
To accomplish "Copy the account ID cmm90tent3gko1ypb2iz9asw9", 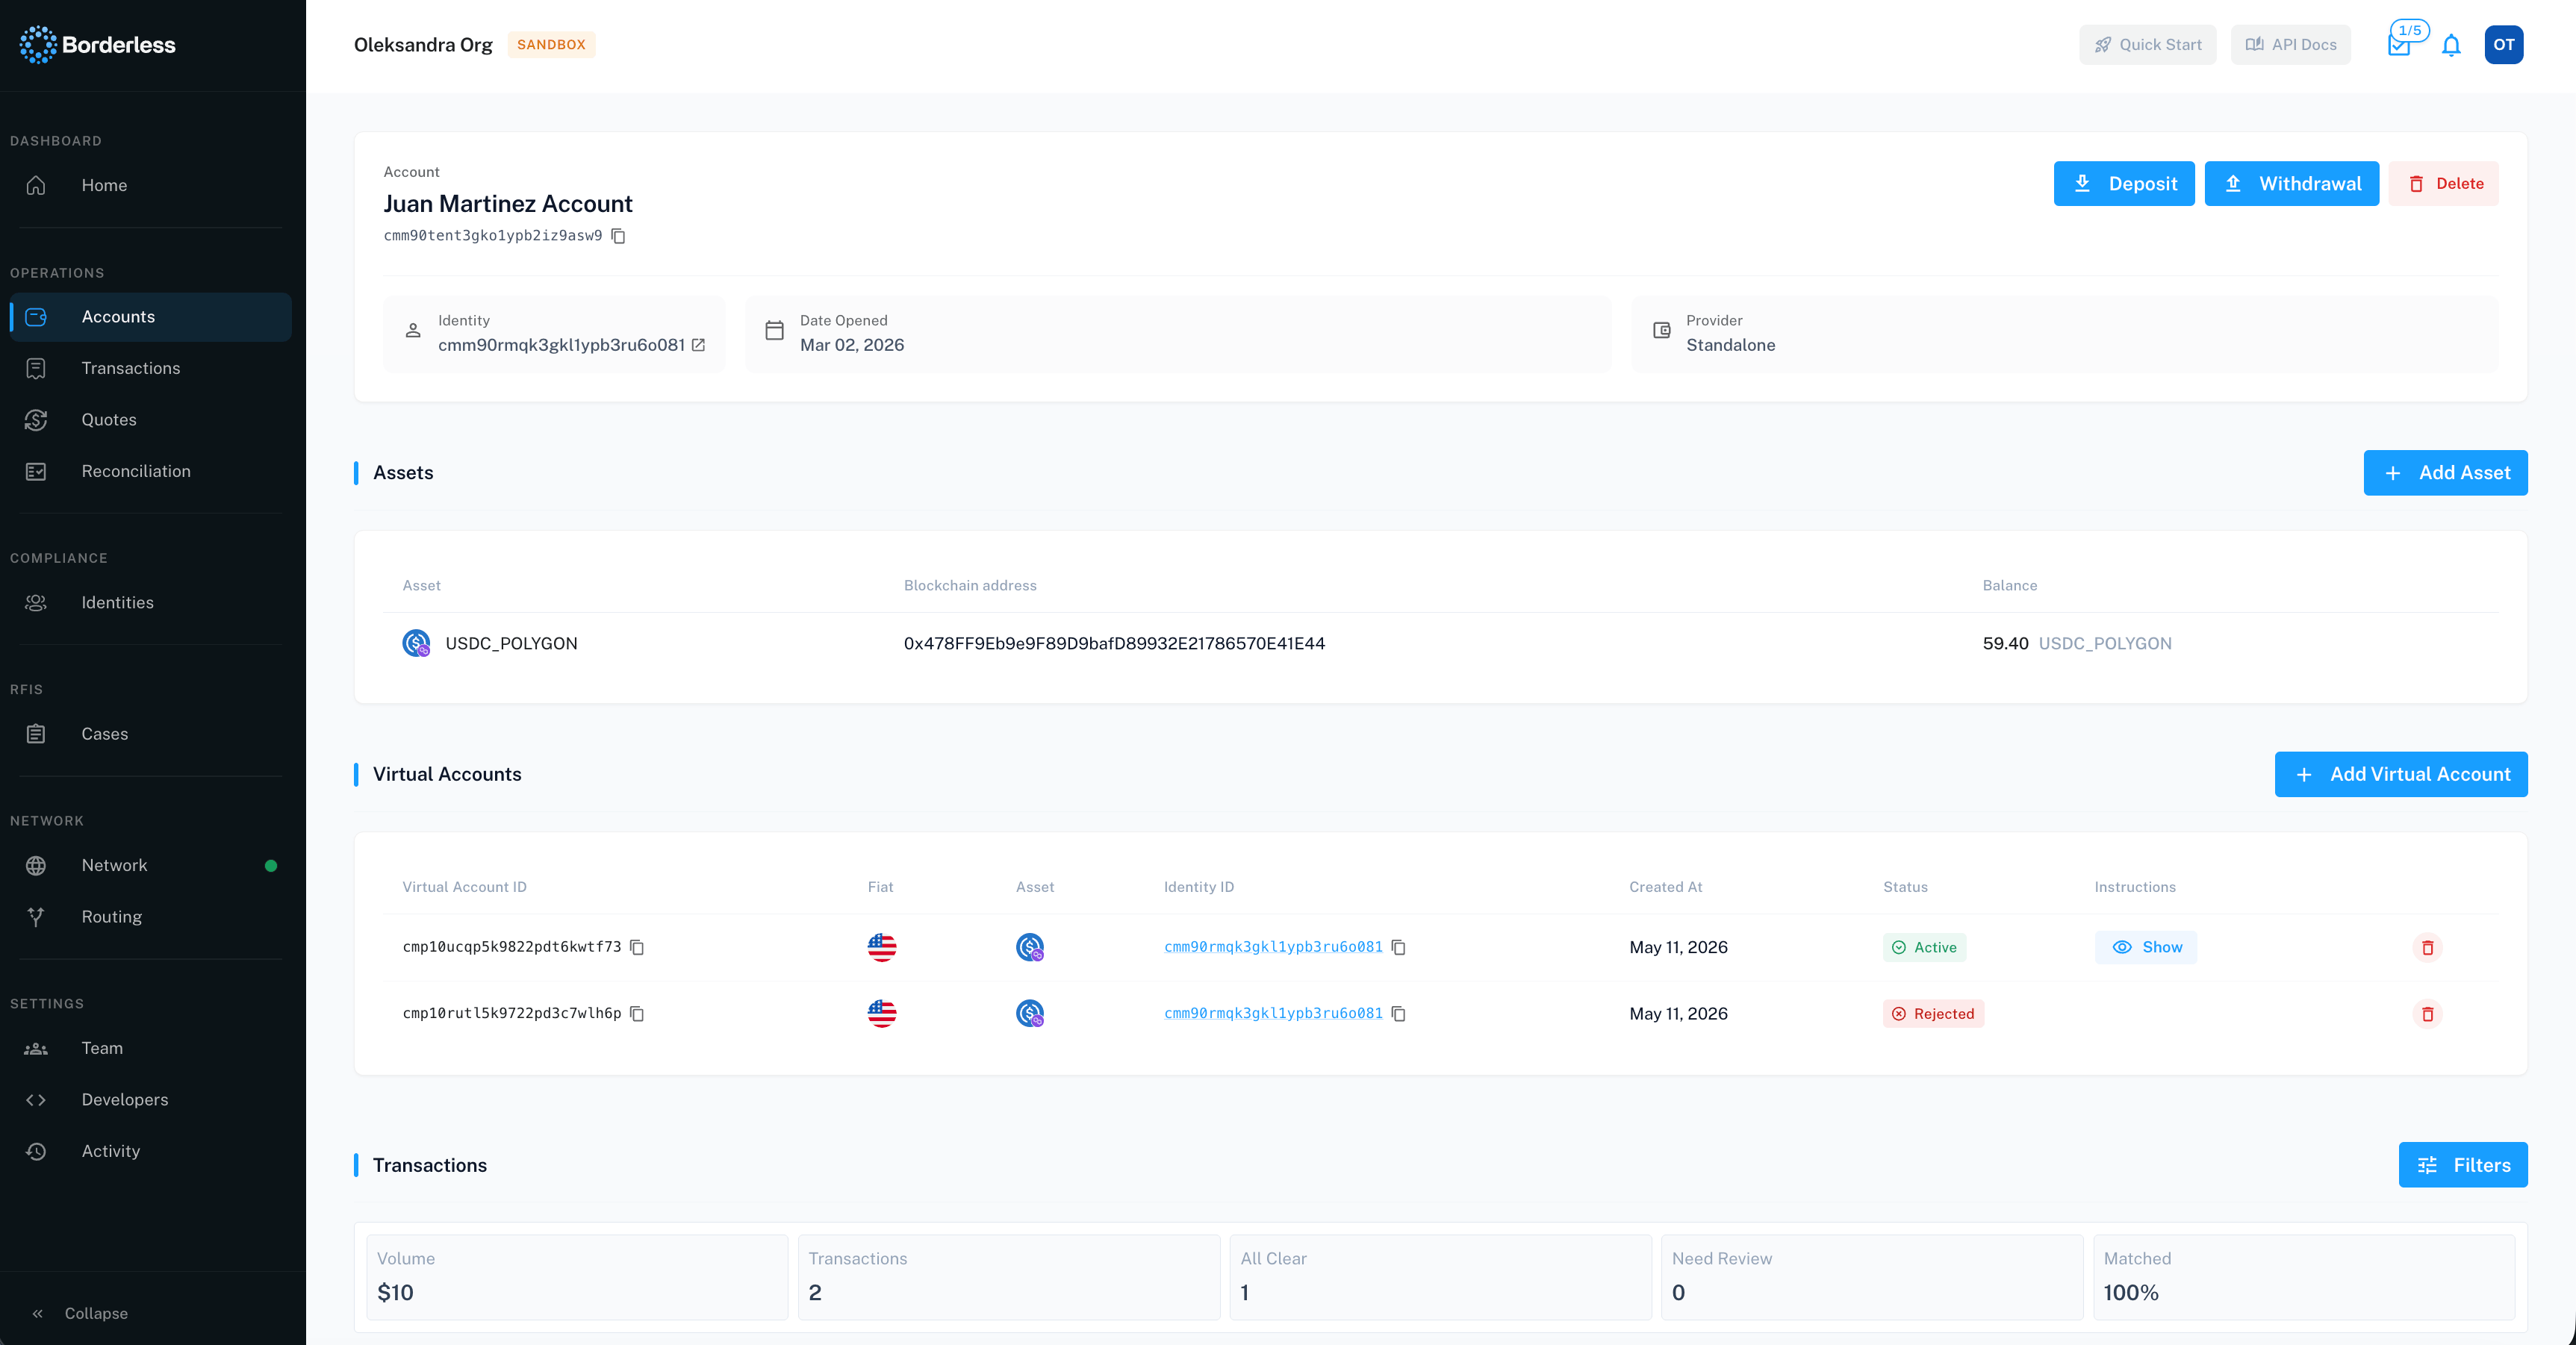I will [x=618, y=236].
